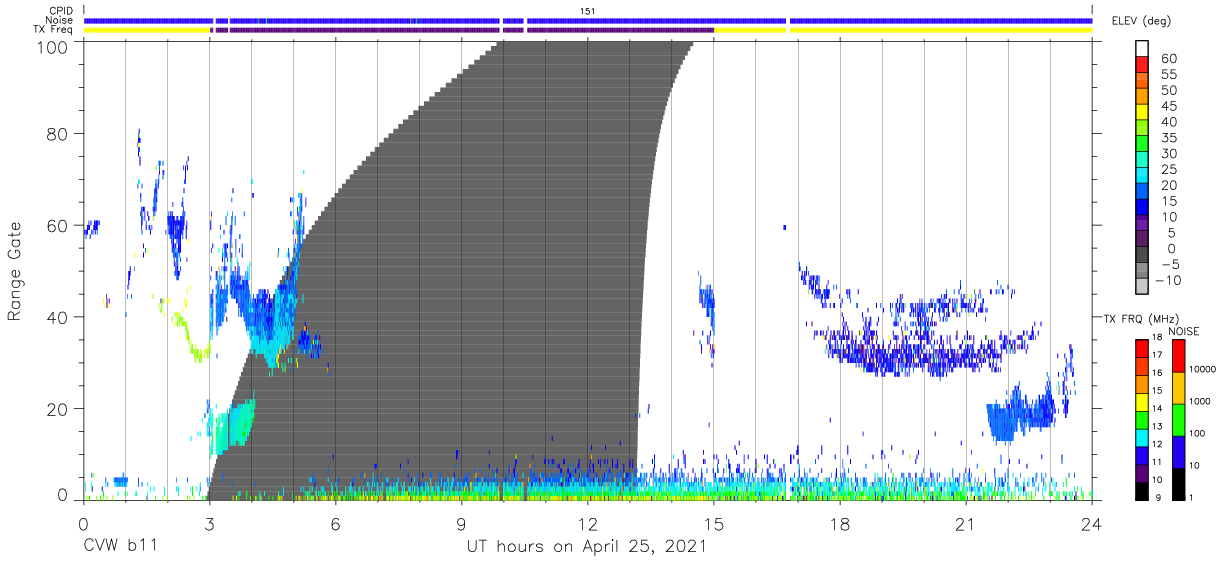Click the white top segment of elevation colorbar
The image size is (1228, 567).
point(1141,48)
